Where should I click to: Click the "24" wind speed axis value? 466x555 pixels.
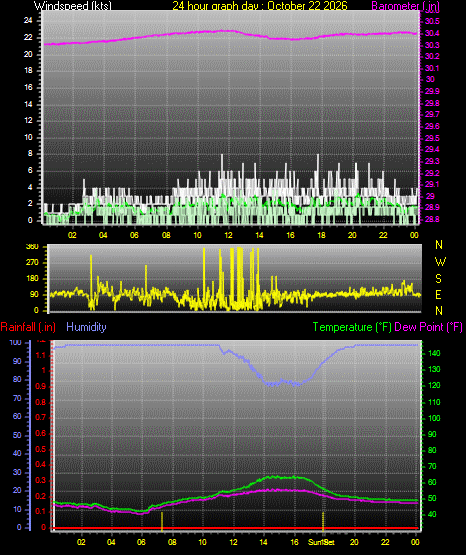(28, 21)
